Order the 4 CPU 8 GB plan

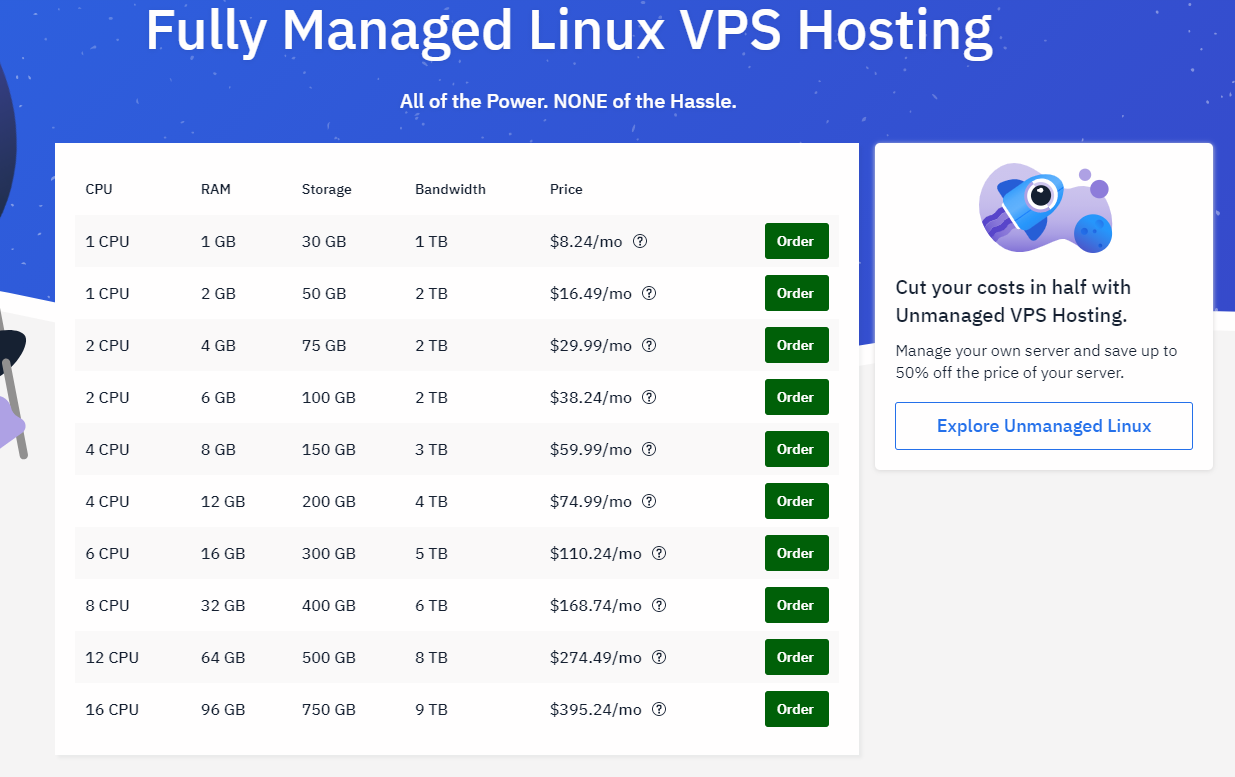point(796,449)
